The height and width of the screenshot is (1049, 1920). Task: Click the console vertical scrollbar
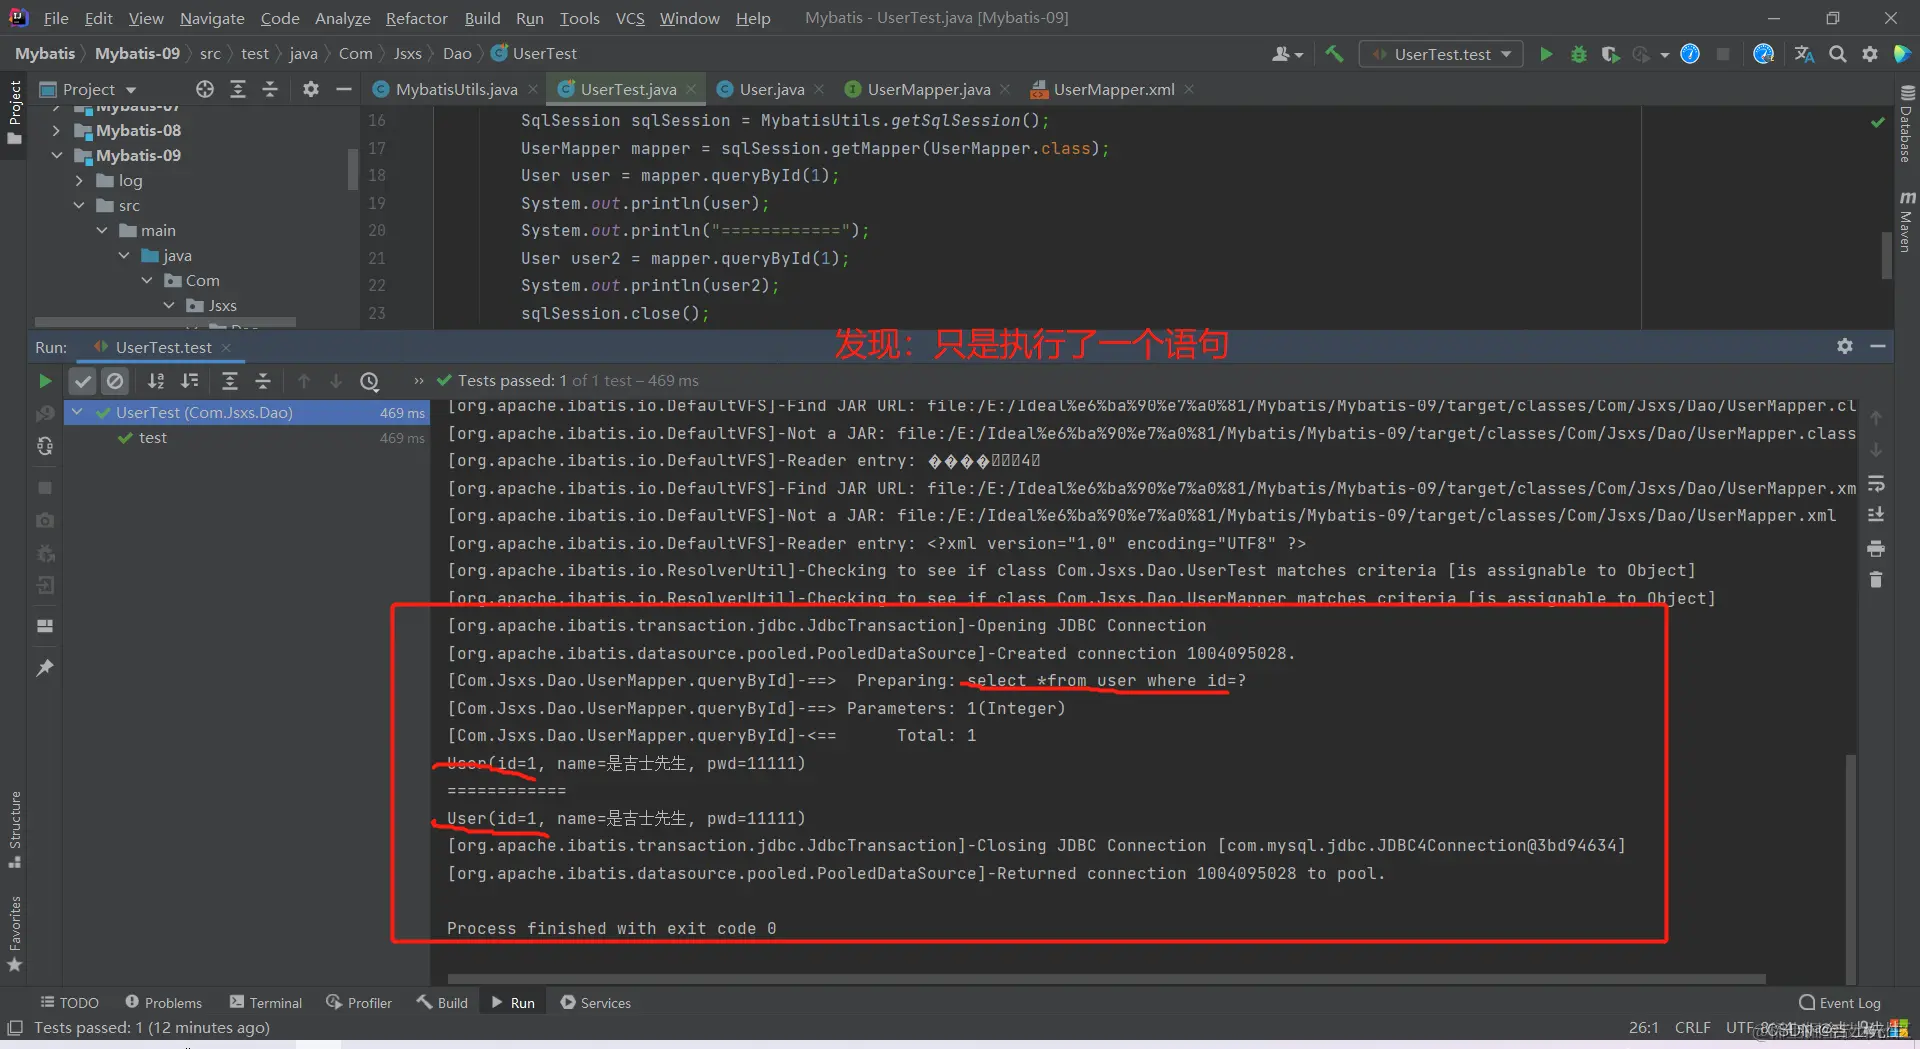coord(1851,870)
